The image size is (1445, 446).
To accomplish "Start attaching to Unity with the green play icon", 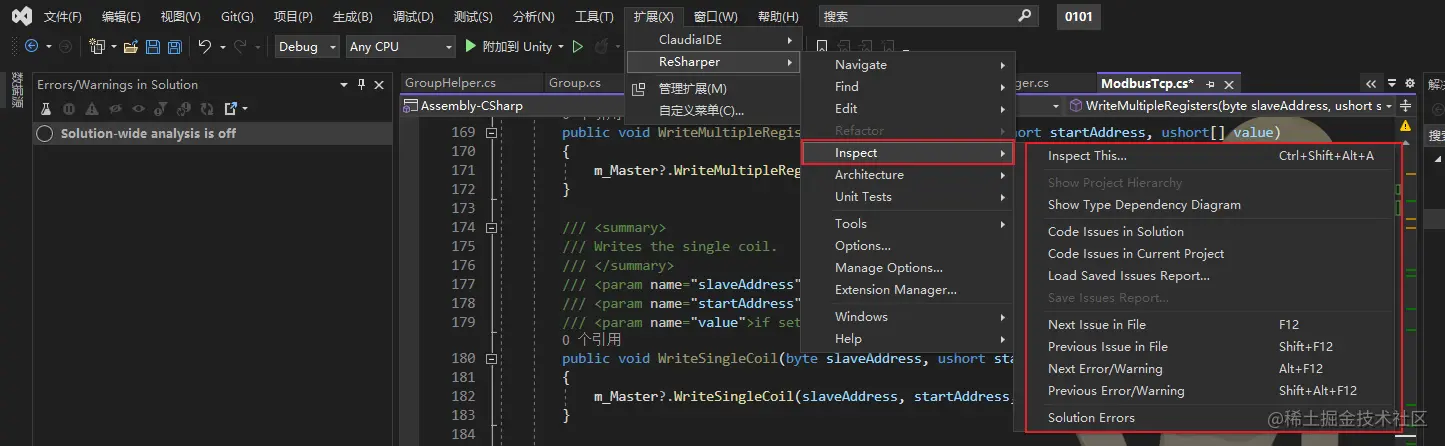I will pyautogui.click(x=472, y=46).
